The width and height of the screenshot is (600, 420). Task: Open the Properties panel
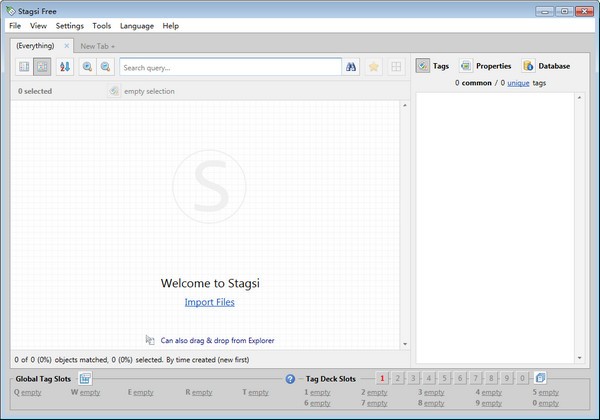[x=485, y=66]
